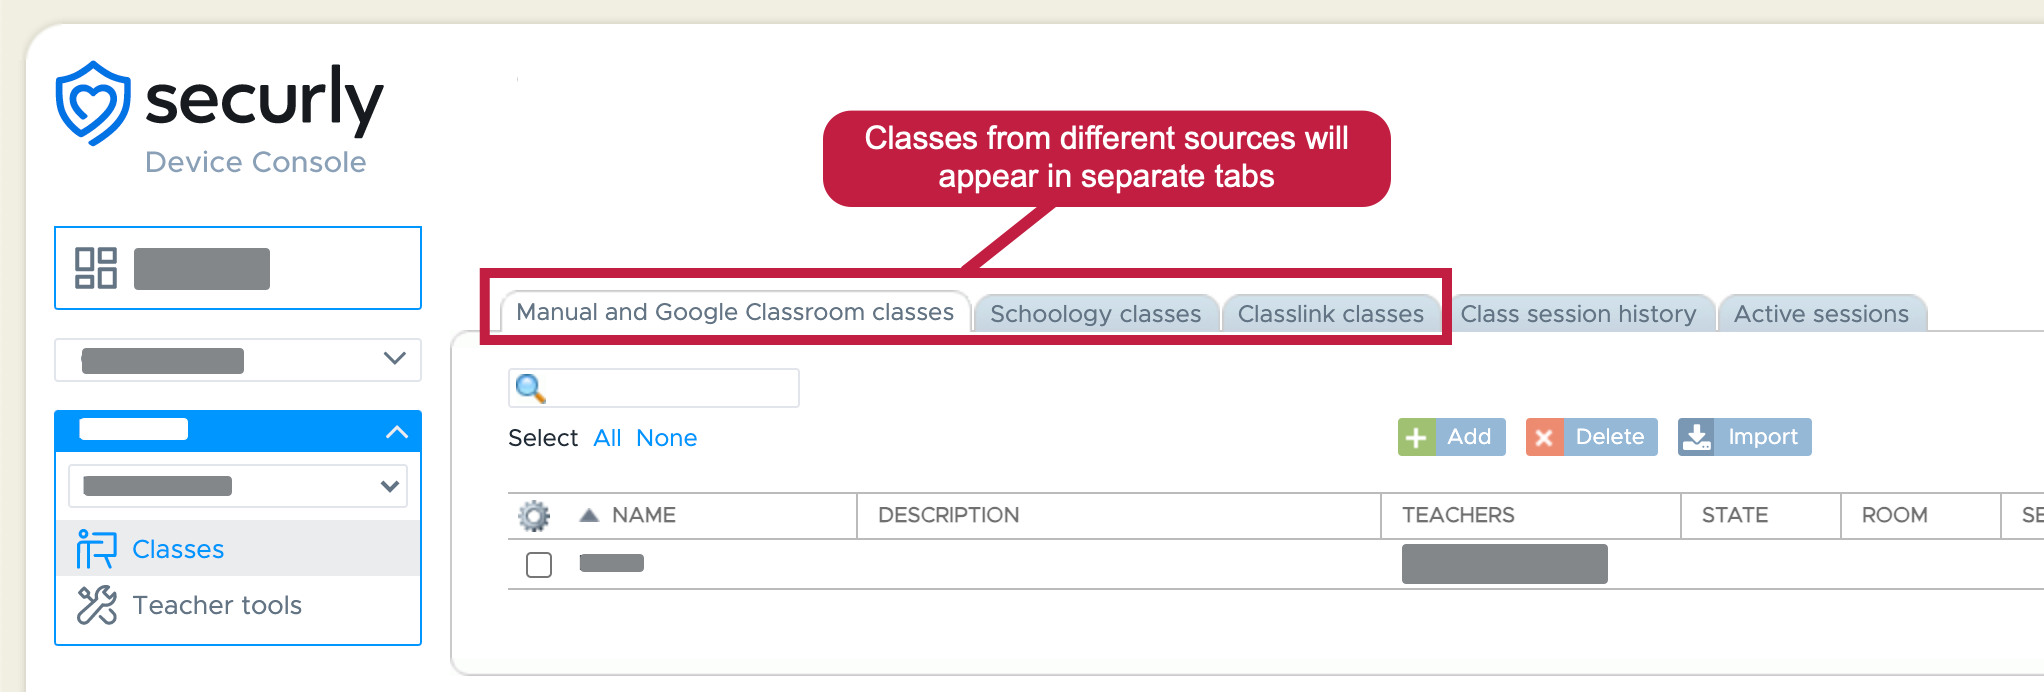Click the Import button
The width and height of the screenshot is (2044, 692).
(1744, 437)
